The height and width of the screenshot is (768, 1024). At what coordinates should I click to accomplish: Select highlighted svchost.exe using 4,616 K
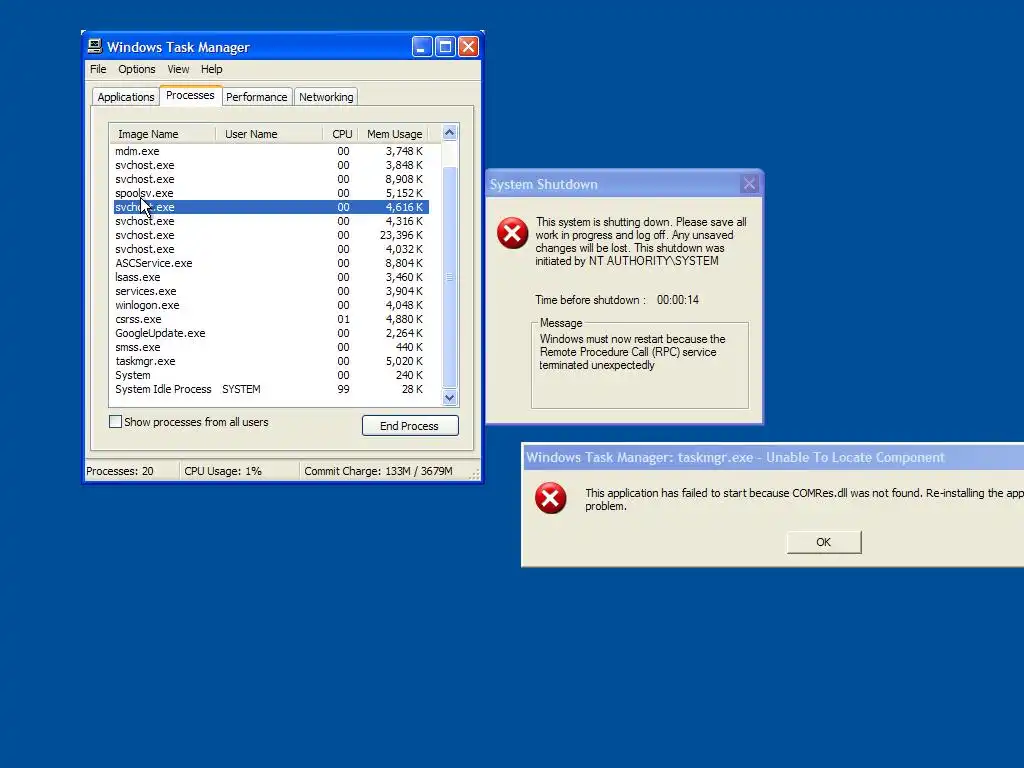tap(271, 207)
